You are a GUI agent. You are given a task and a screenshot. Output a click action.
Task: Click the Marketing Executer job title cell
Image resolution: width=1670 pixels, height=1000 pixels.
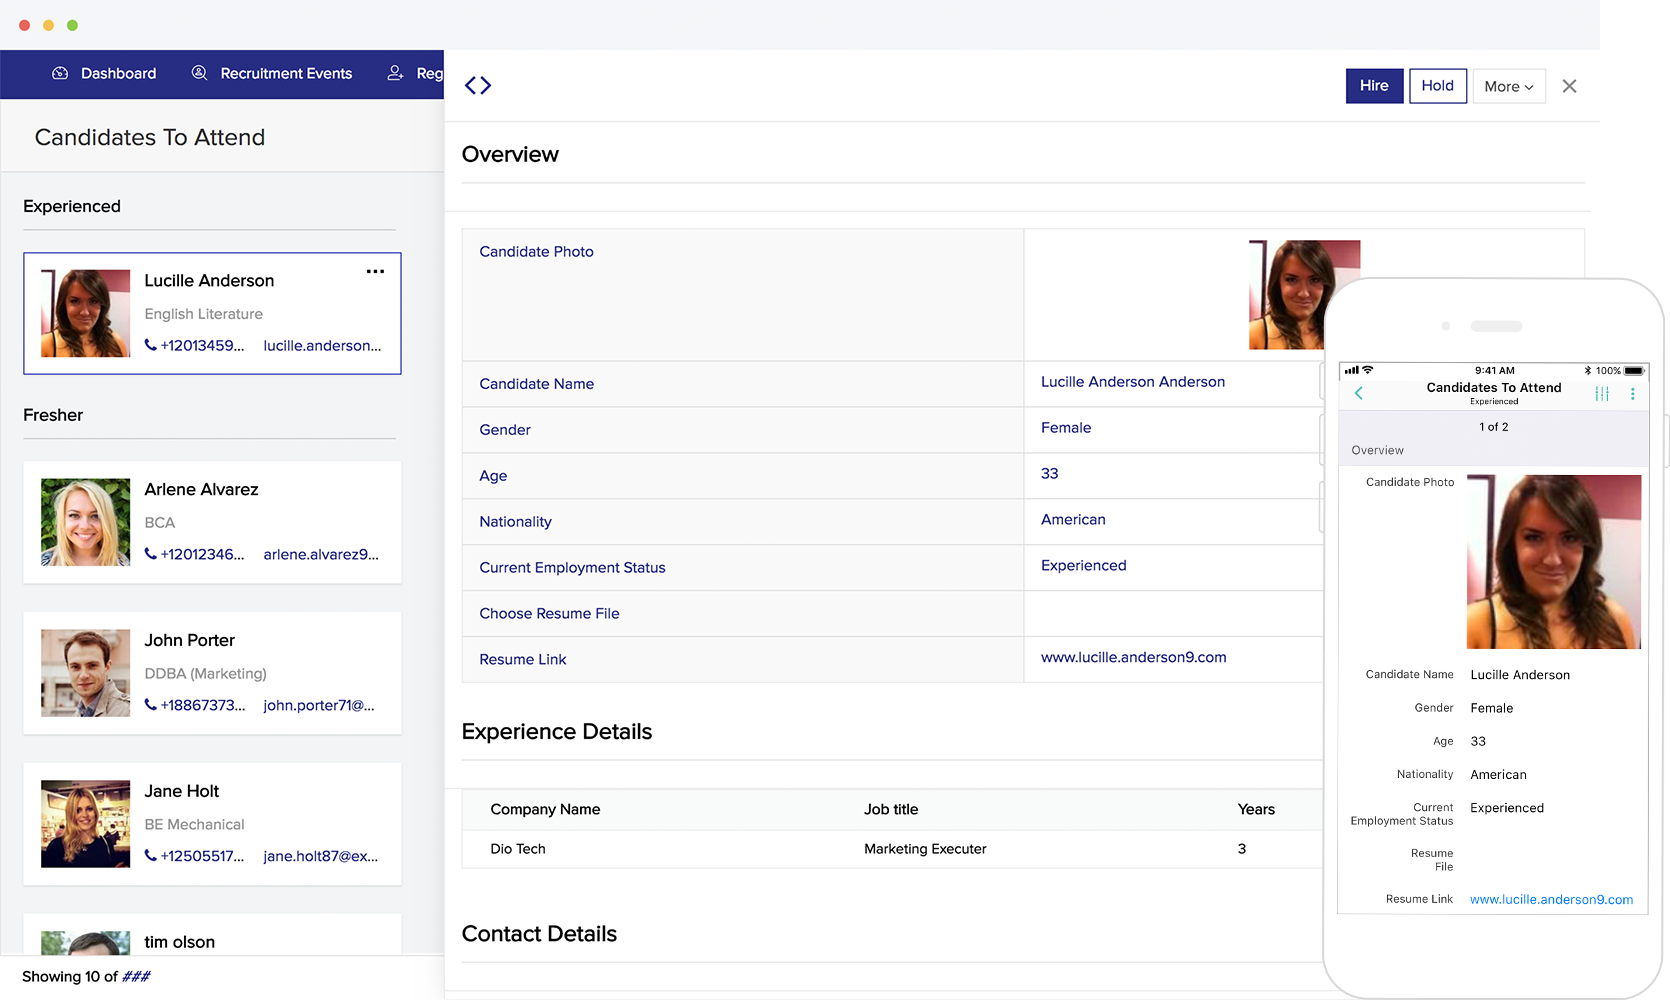coord(925,848)
